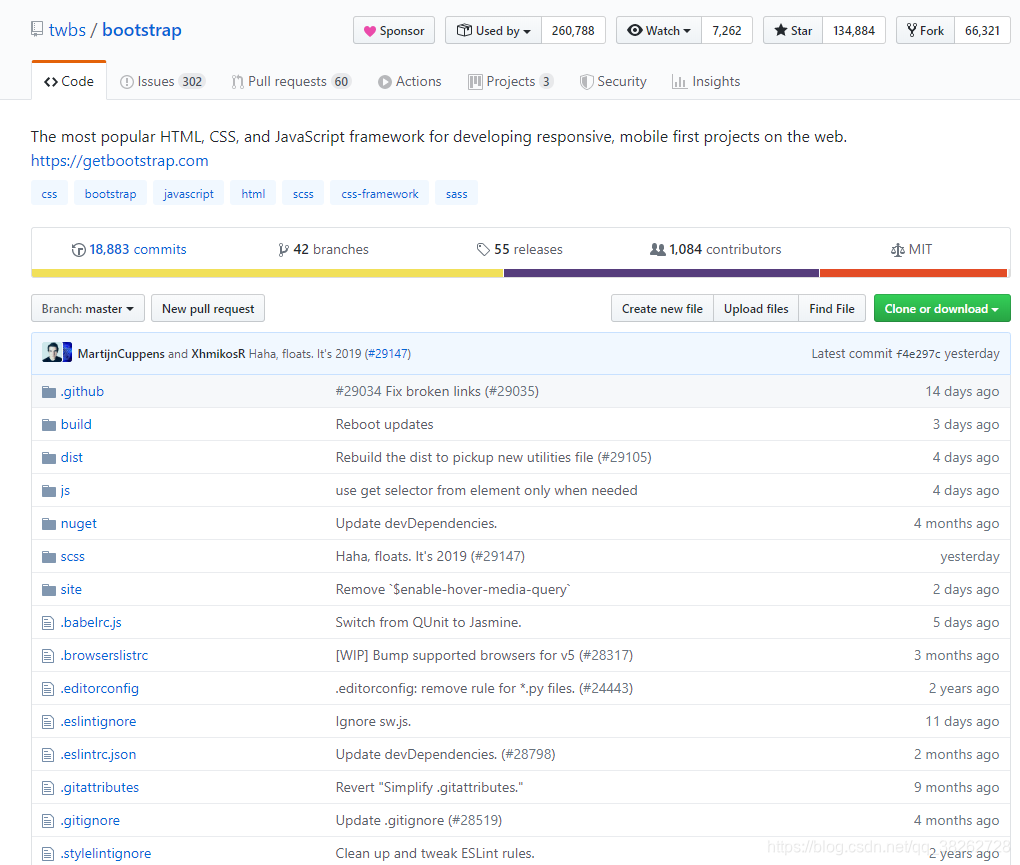Click the js folder icon

point(49,490)
